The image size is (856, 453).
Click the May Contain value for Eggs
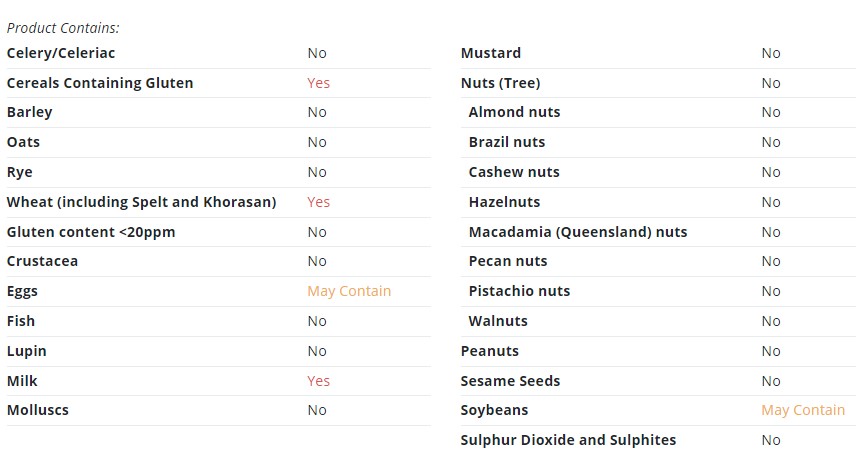349,291
